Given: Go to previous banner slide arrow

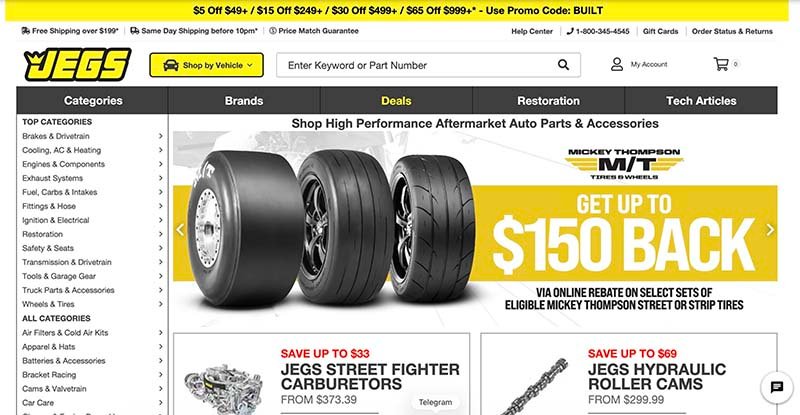Looking at the screenshot, I should 180,230.
